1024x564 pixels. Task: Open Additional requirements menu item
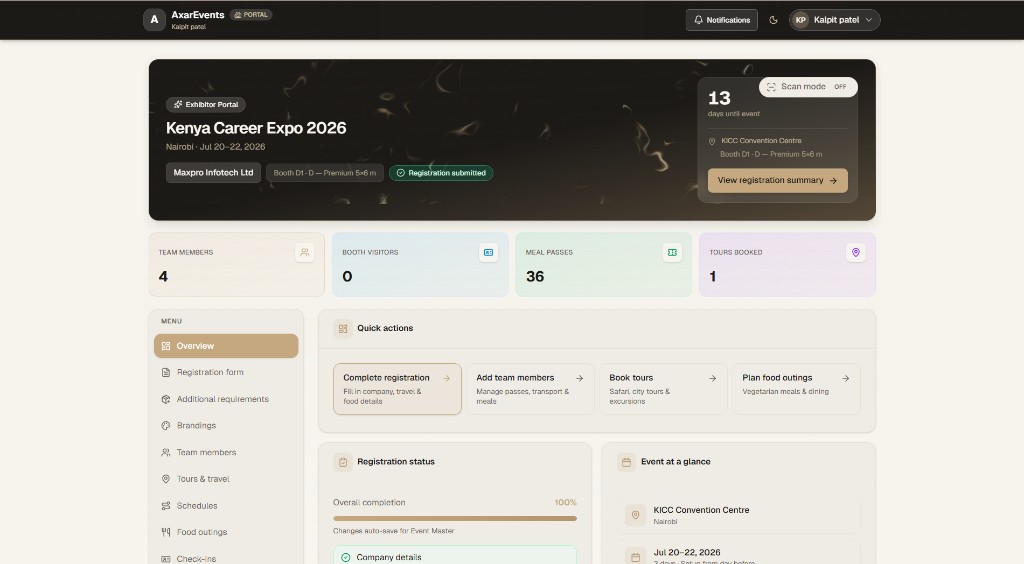pos(226,399)
